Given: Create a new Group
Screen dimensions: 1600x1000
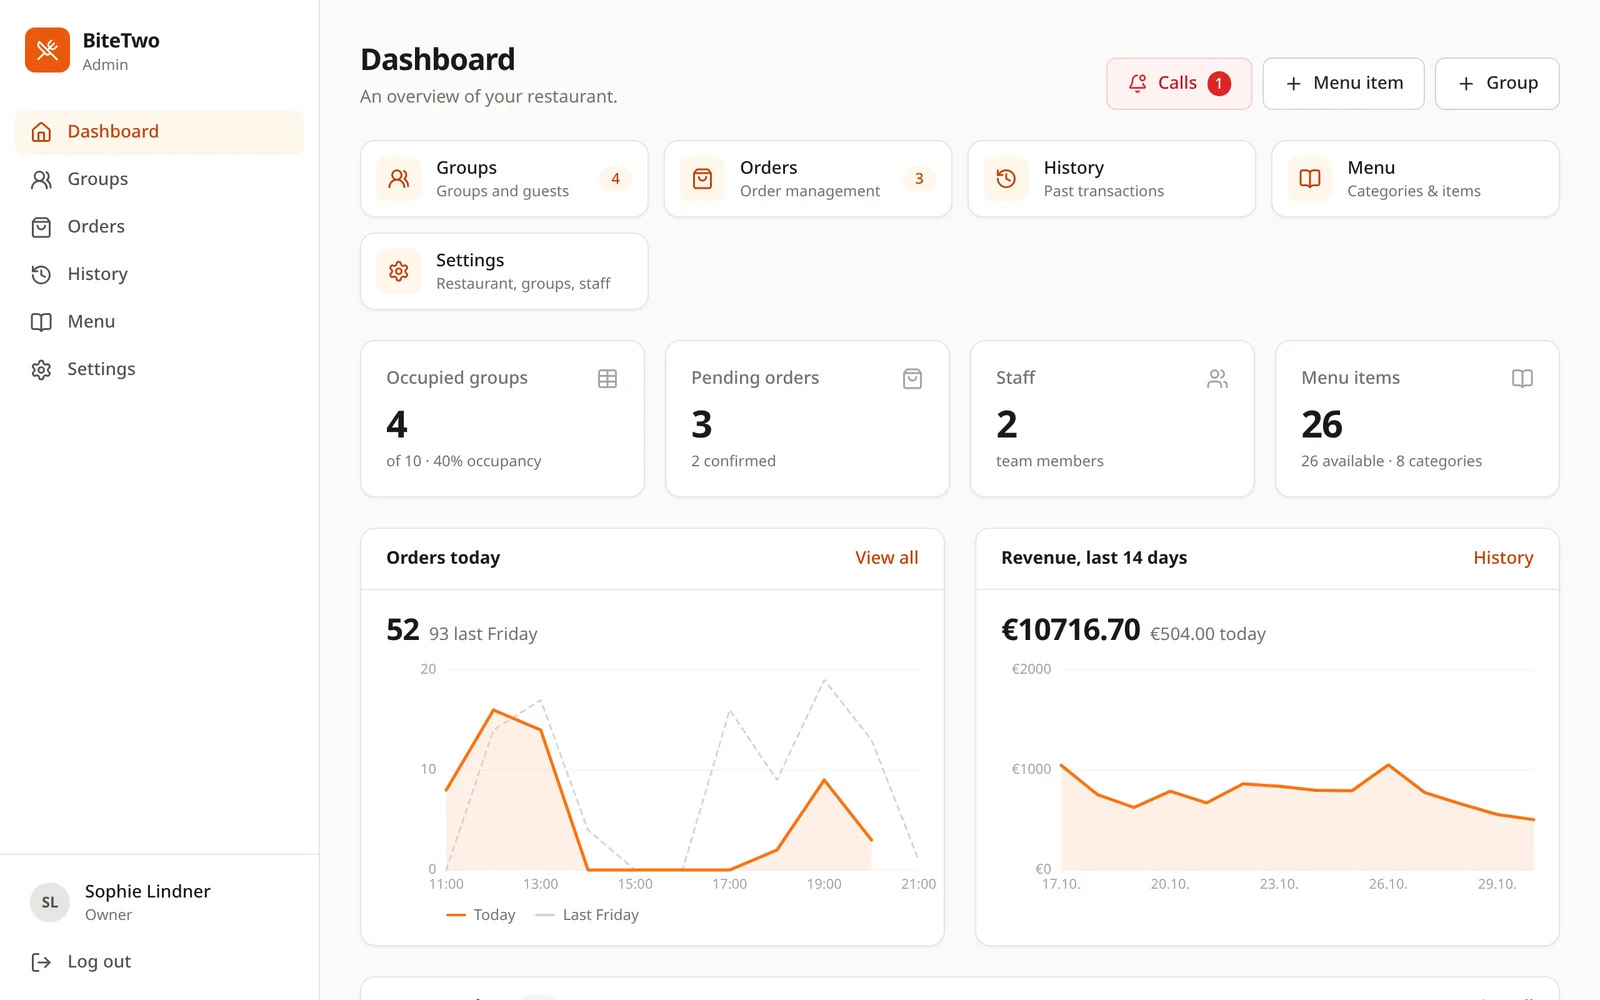Looking at the screenshot, I should pos(1497,84).
